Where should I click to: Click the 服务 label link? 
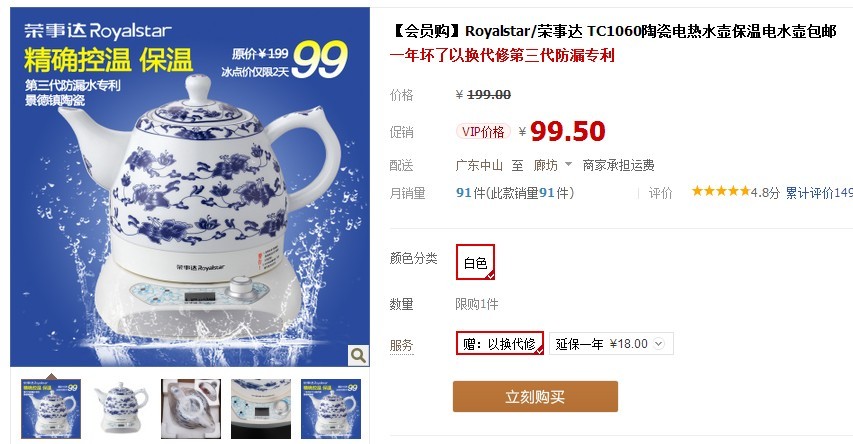coord(401,345)
